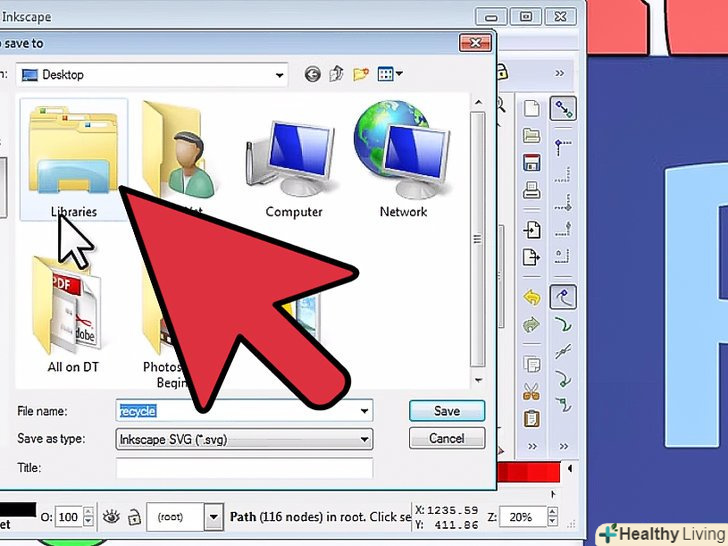Image resolution: width=728 pixels, height=546 pixels.
Task: Expand the File name dropdown arrow
Action: click(x=364, y=411)
